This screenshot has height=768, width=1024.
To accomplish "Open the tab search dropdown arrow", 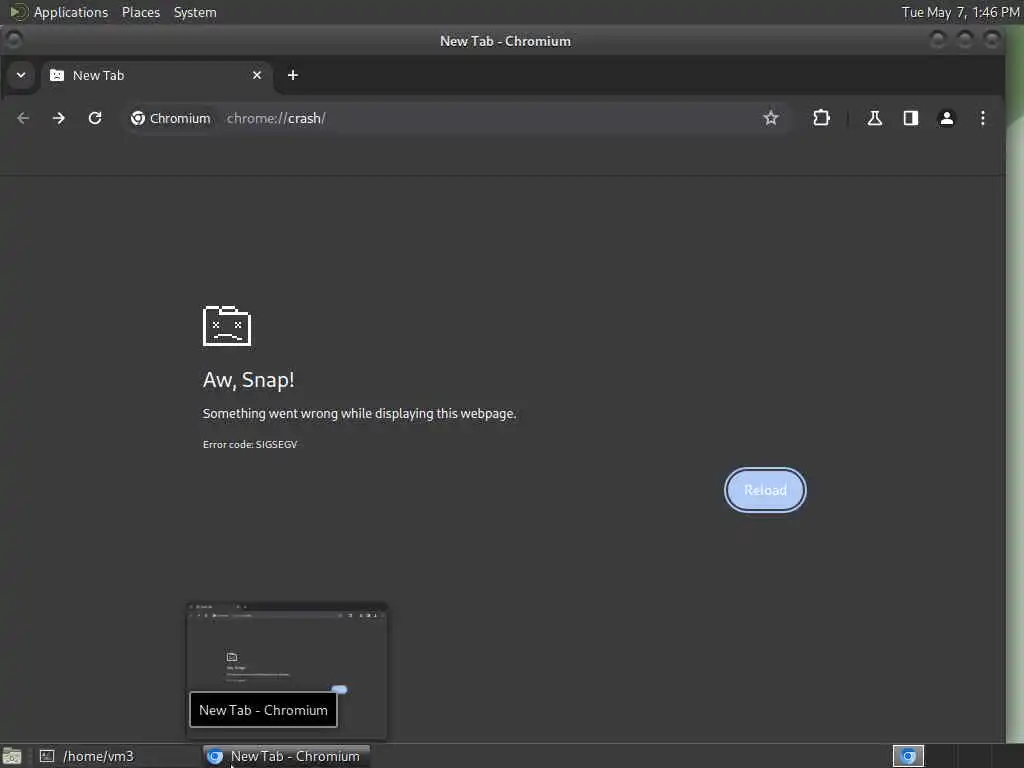I will (21, 75).
